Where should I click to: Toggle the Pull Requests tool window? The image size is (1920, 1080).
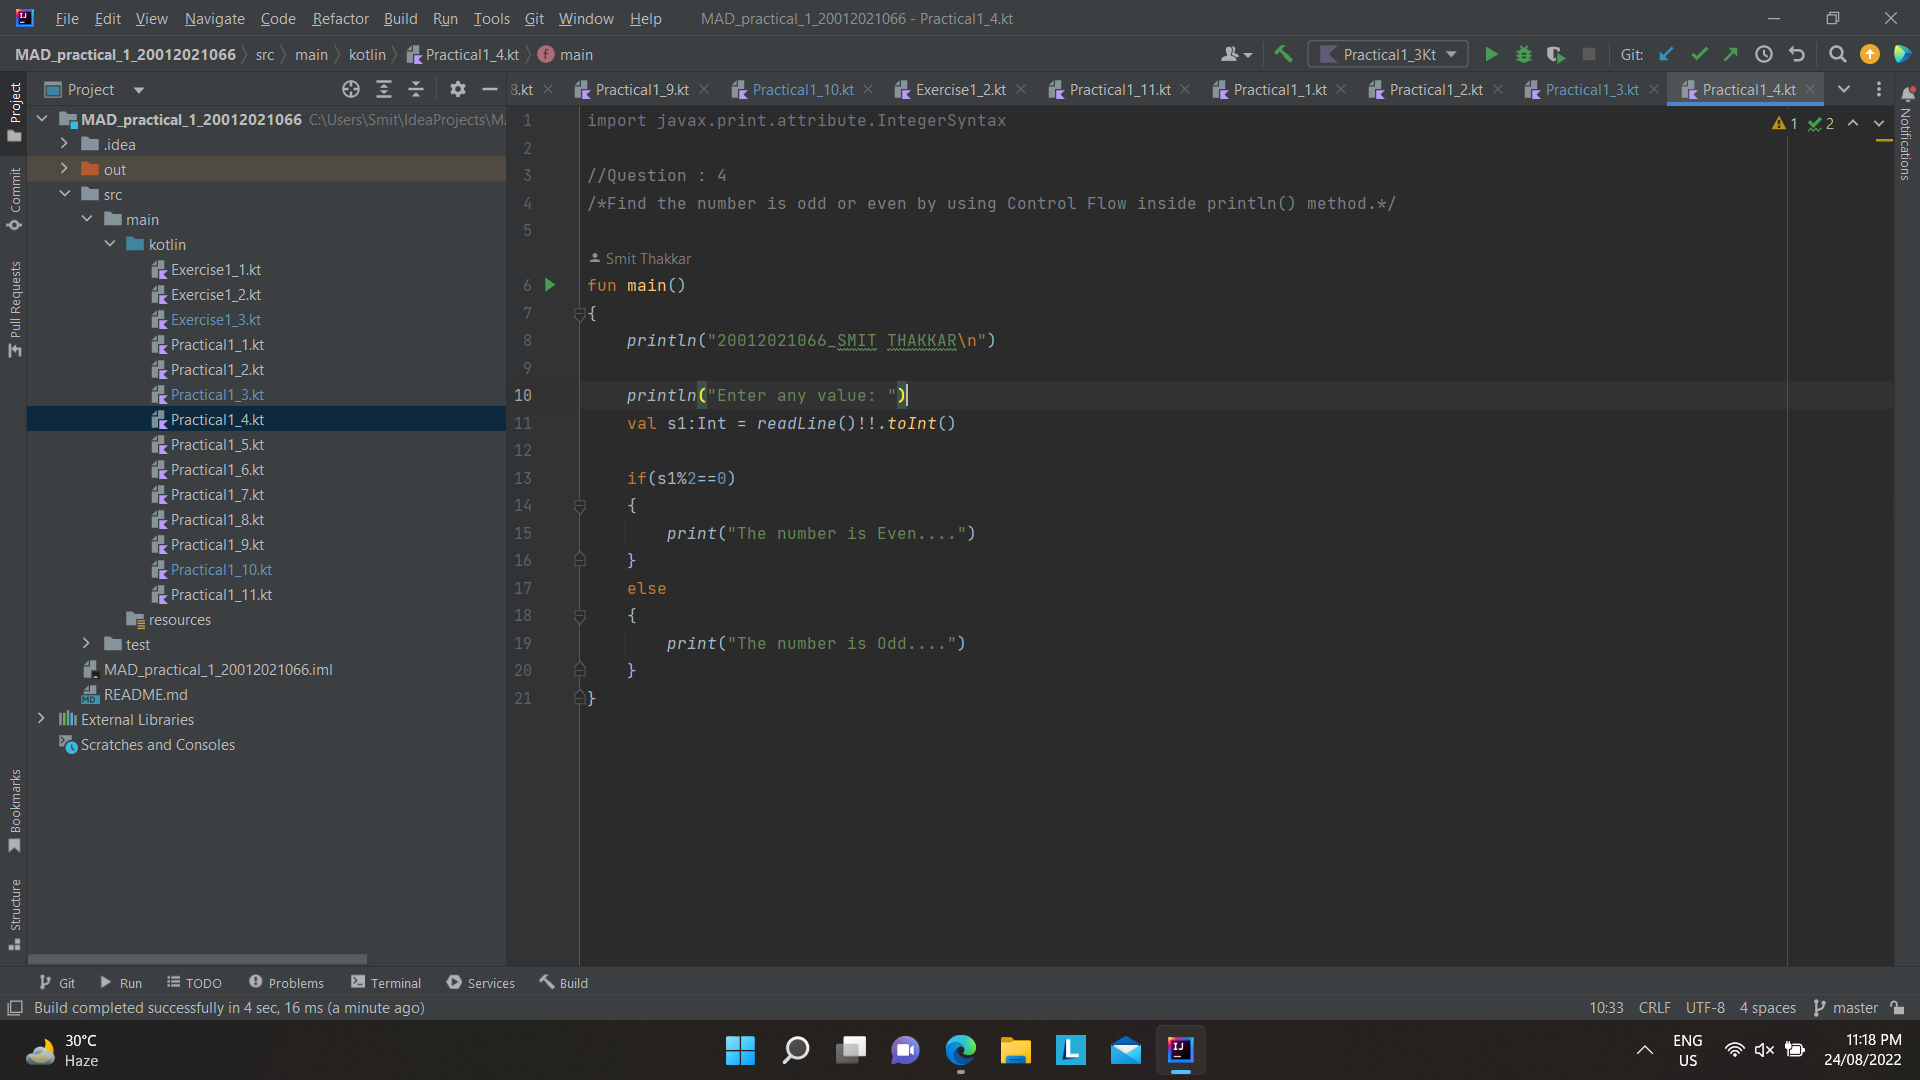[x=15, y=309]
